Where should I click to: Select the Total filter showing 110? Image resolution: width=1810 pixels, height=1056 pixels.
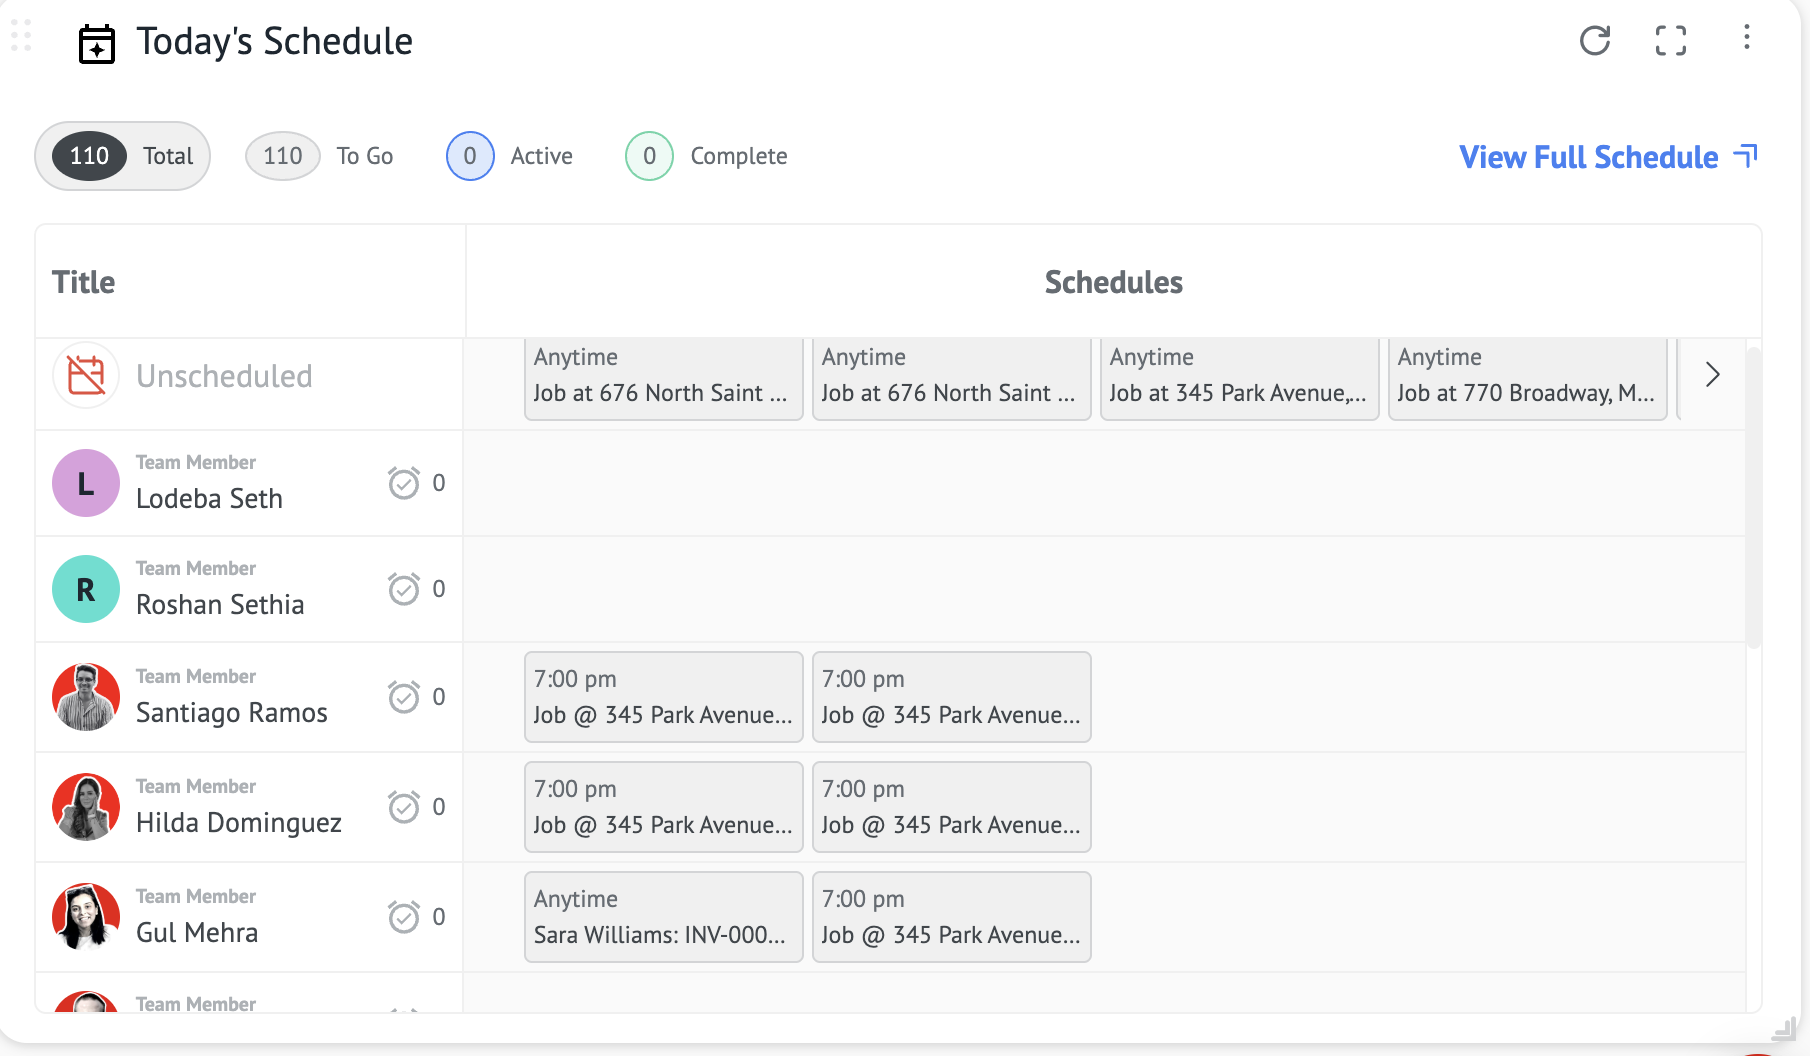122,156
